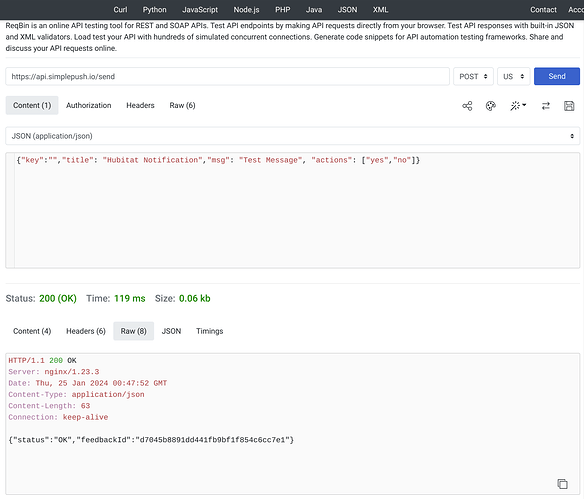
Task: Open the response JSON tab
Action: click(x=171, y=331)
